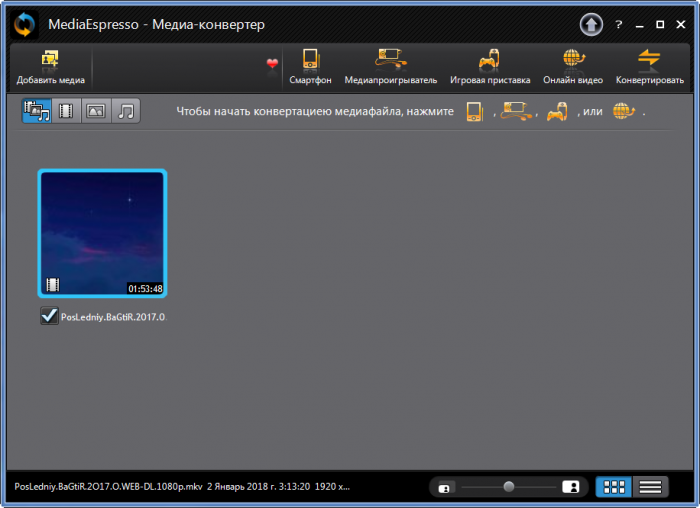Click the 01:53:48 duration label on the thumbnail
The height and width of the screenshot is (508, 700).
[145, 289]
